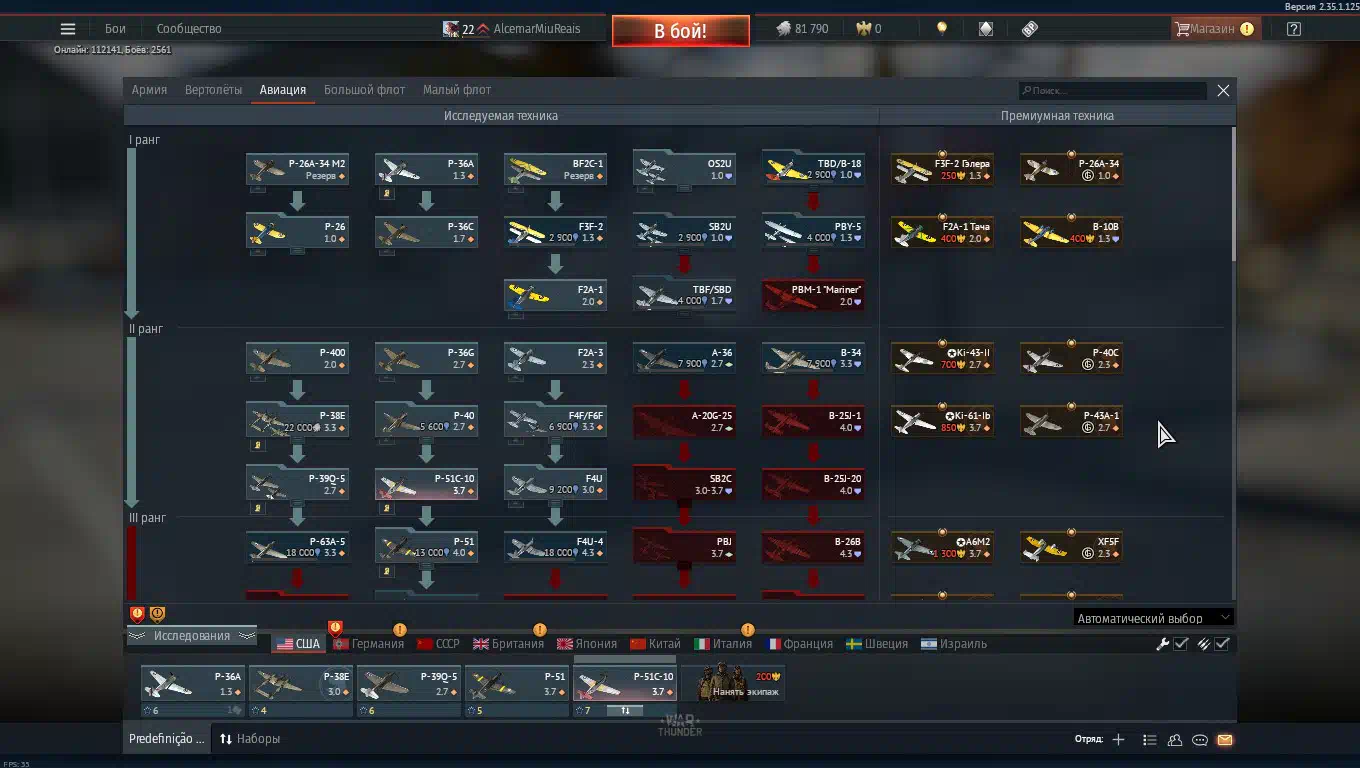The height and width of the screenshot is (768, 1360).
Task: Open the orange mail envelope icon
Action: (x=1225, y=740)
